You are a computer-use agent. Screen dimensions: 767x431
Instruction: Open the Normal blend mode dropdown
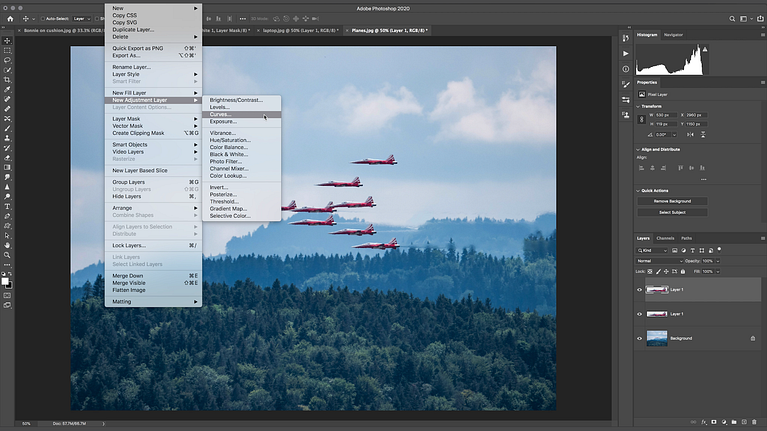pyautogui.click(x=659, y=261)
